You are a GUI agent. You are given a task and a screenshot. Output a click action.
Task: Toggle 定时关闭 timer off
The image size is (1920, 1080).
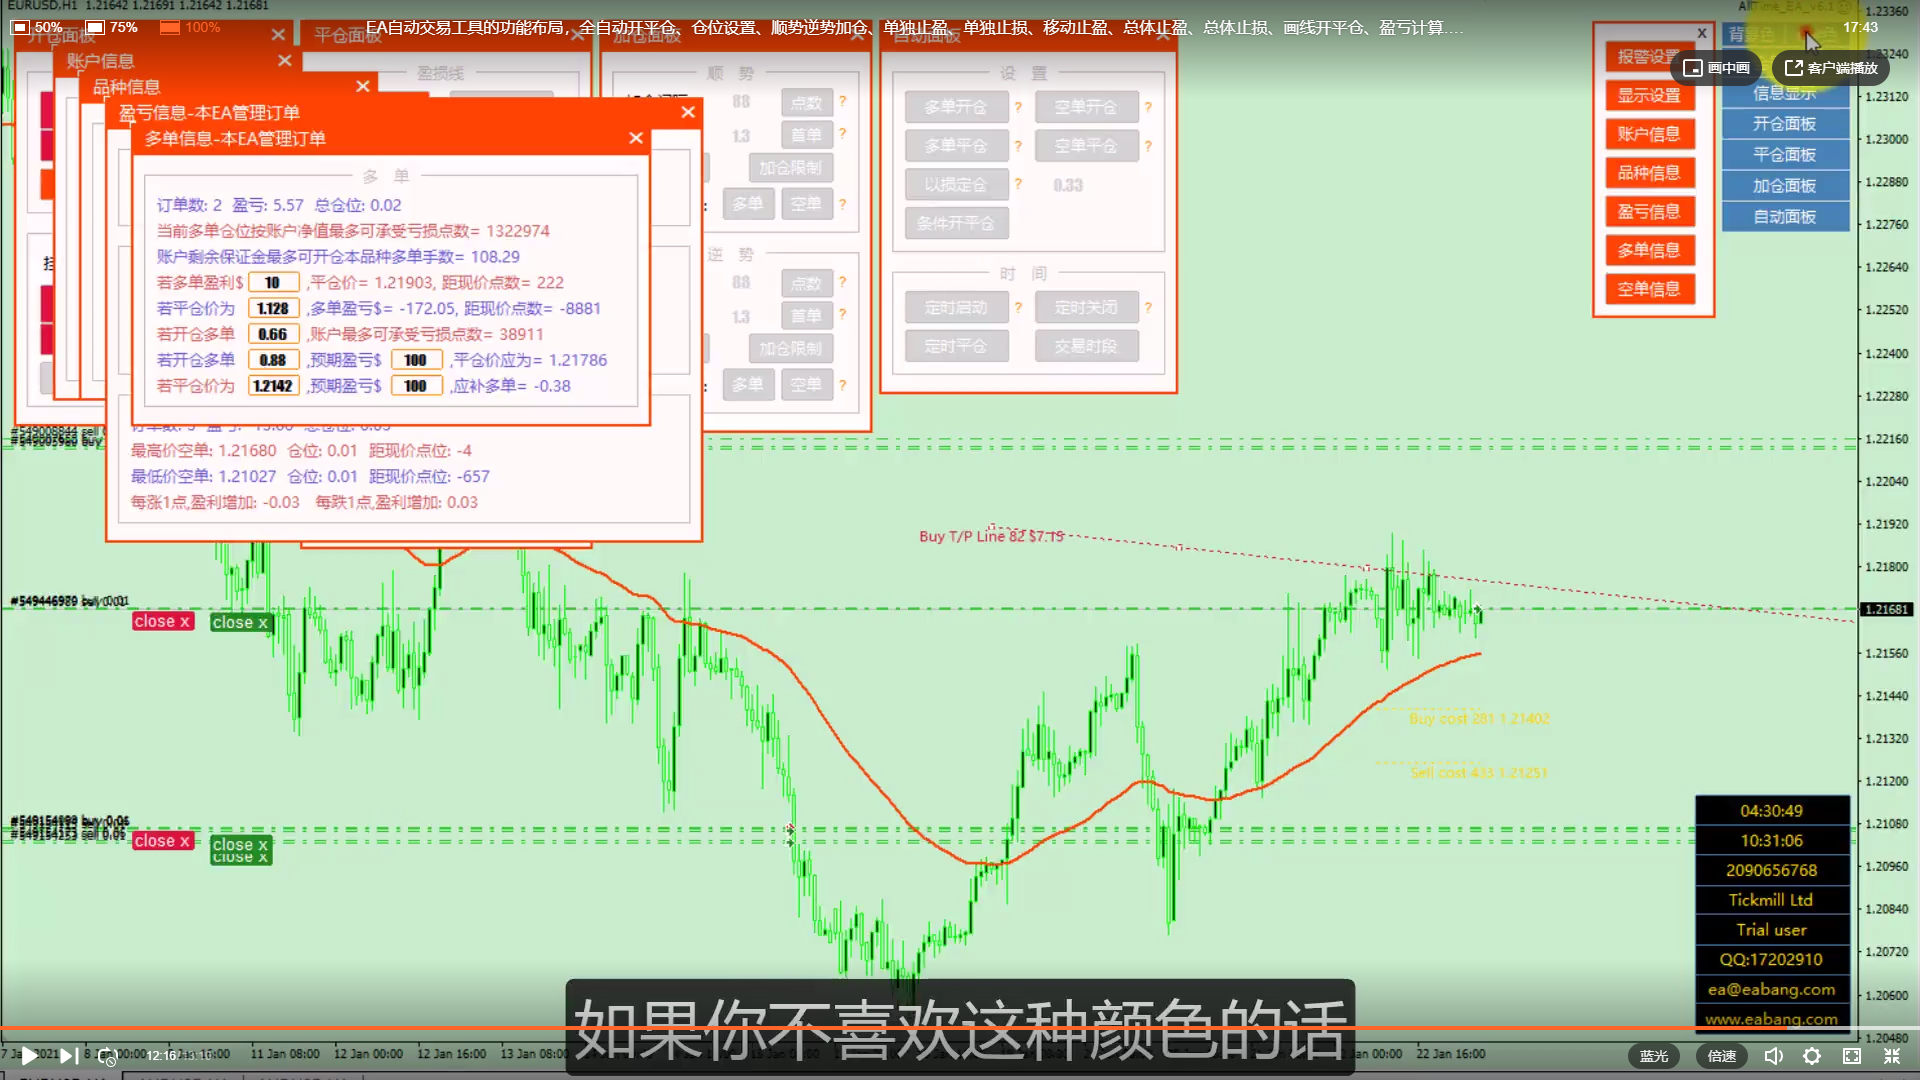coord(1086,308)
